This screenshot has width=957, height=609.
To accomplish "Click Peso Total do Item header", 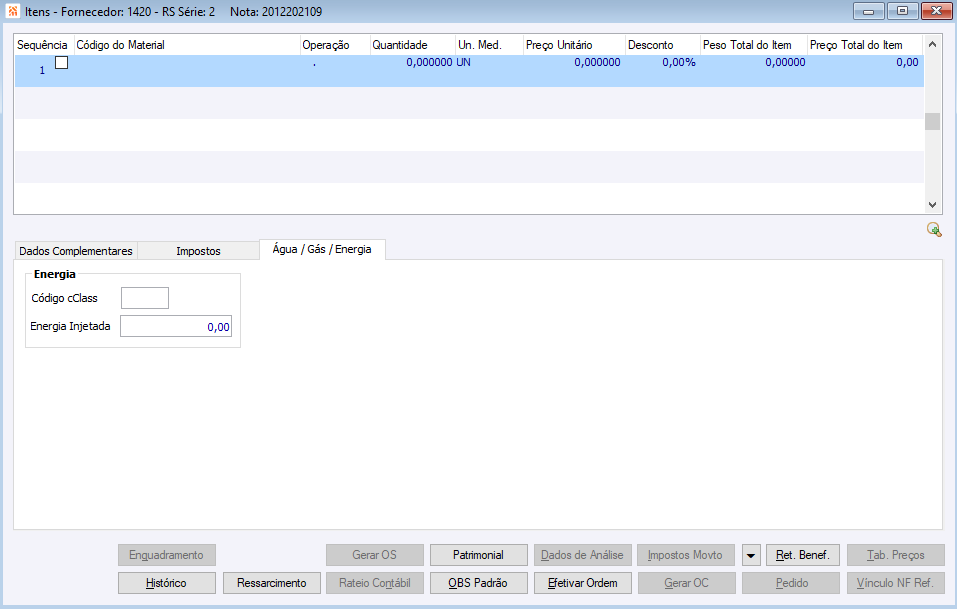I will [x=754, y=45].
